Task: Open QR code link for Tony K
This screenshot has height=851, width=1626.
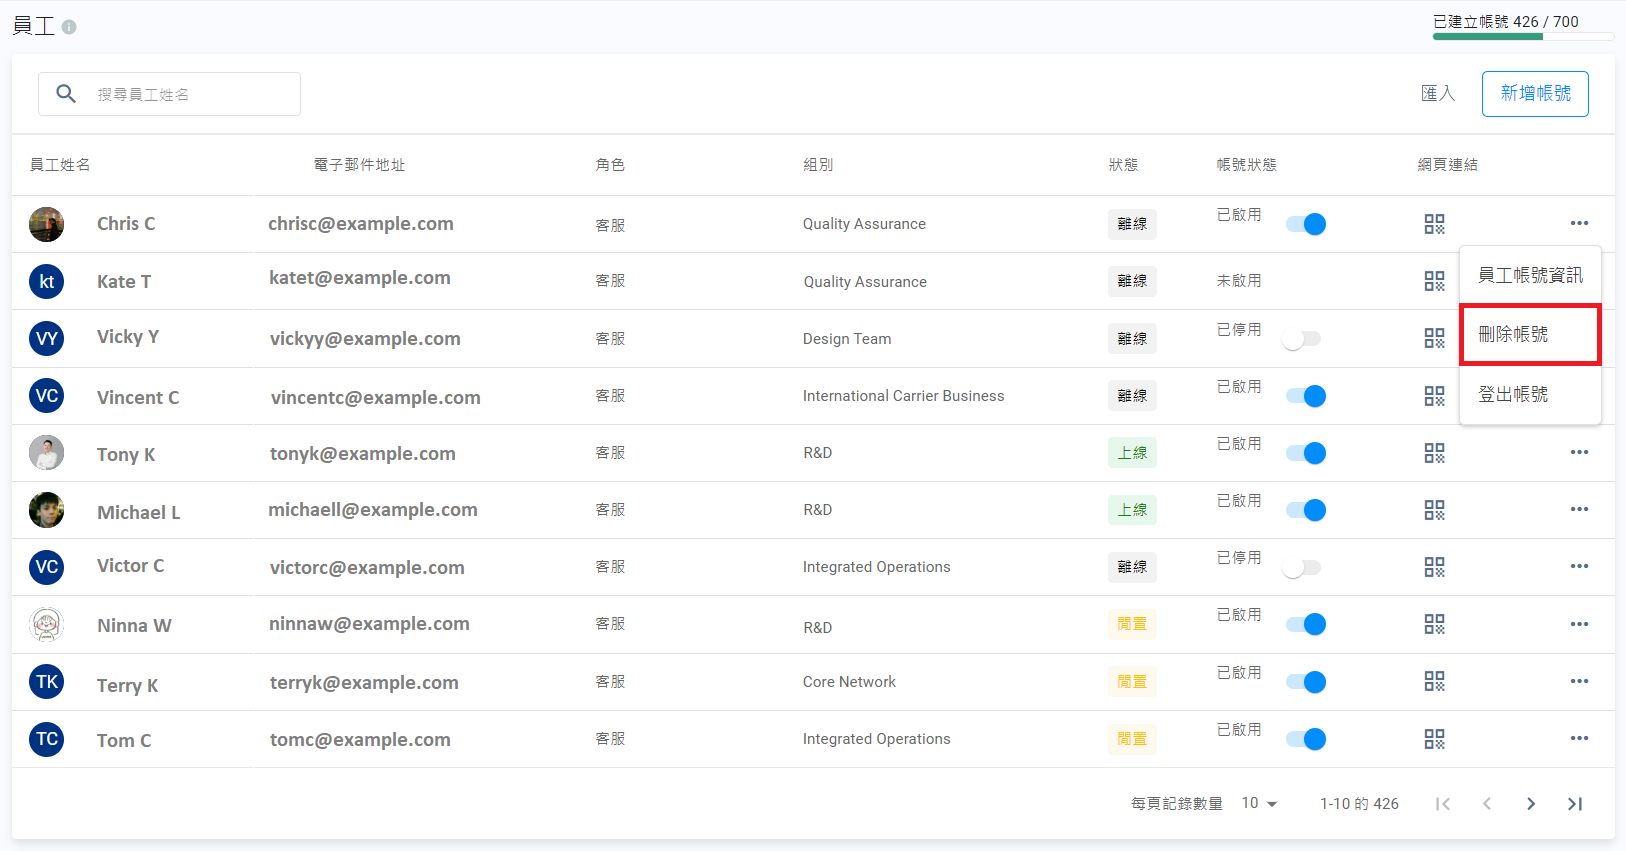Action: 1434,453
